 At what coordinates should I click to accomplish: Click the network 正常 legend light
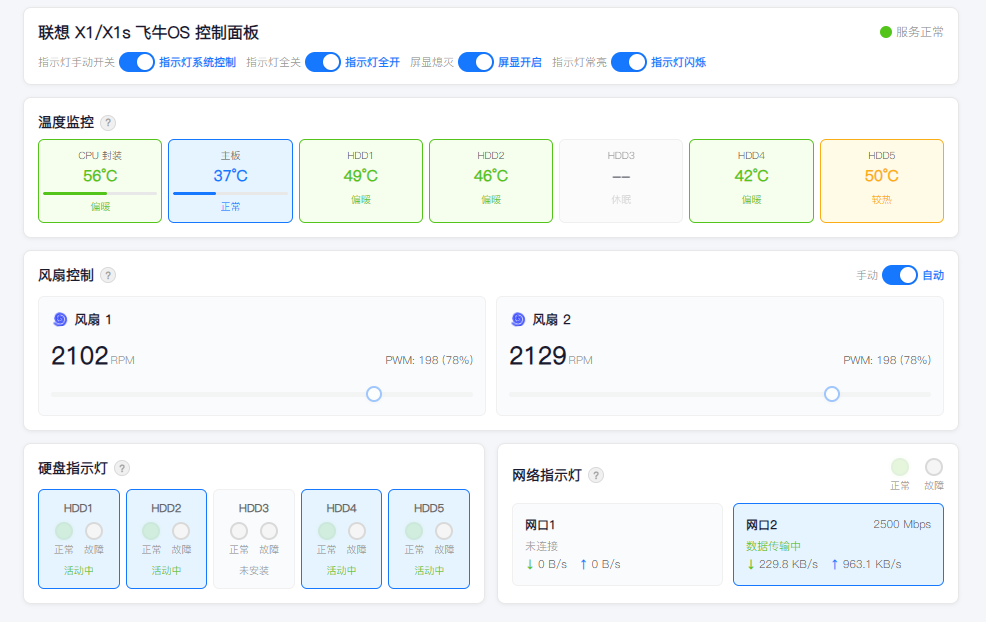900,467
